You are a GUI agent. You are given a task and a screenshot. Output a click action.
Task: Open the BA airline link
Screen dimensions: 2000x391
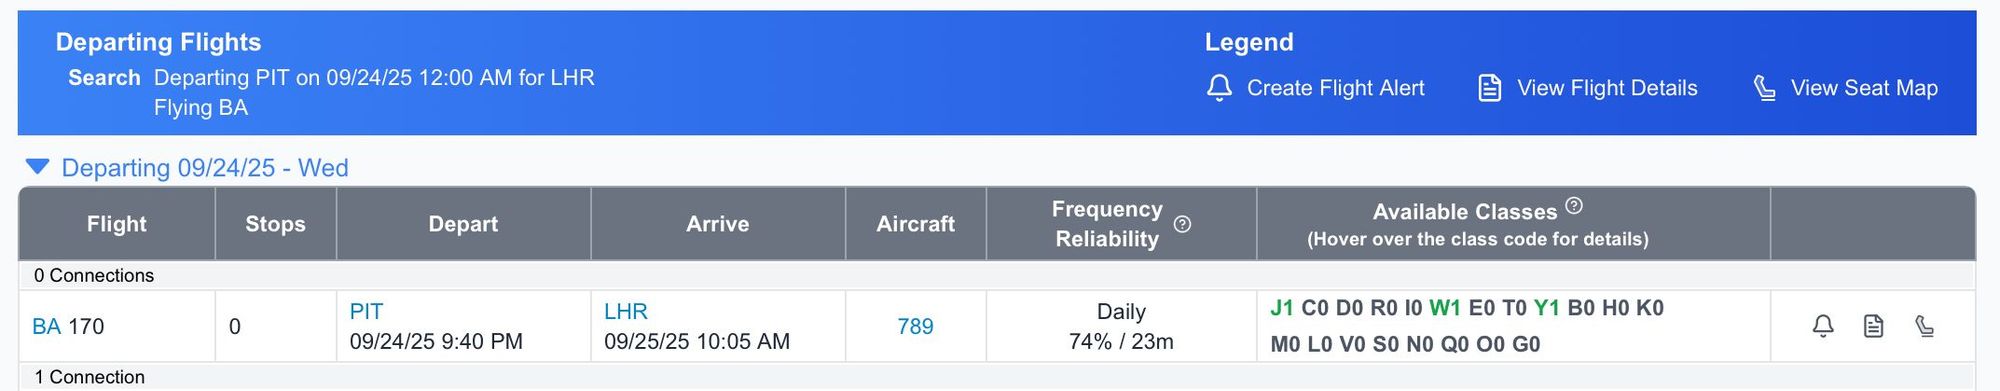tap(46, 326)
